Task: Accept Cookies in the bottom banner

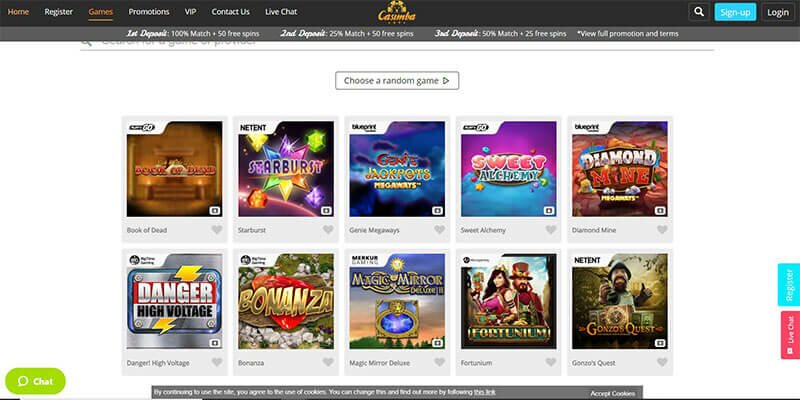Action: pos(613,393)
